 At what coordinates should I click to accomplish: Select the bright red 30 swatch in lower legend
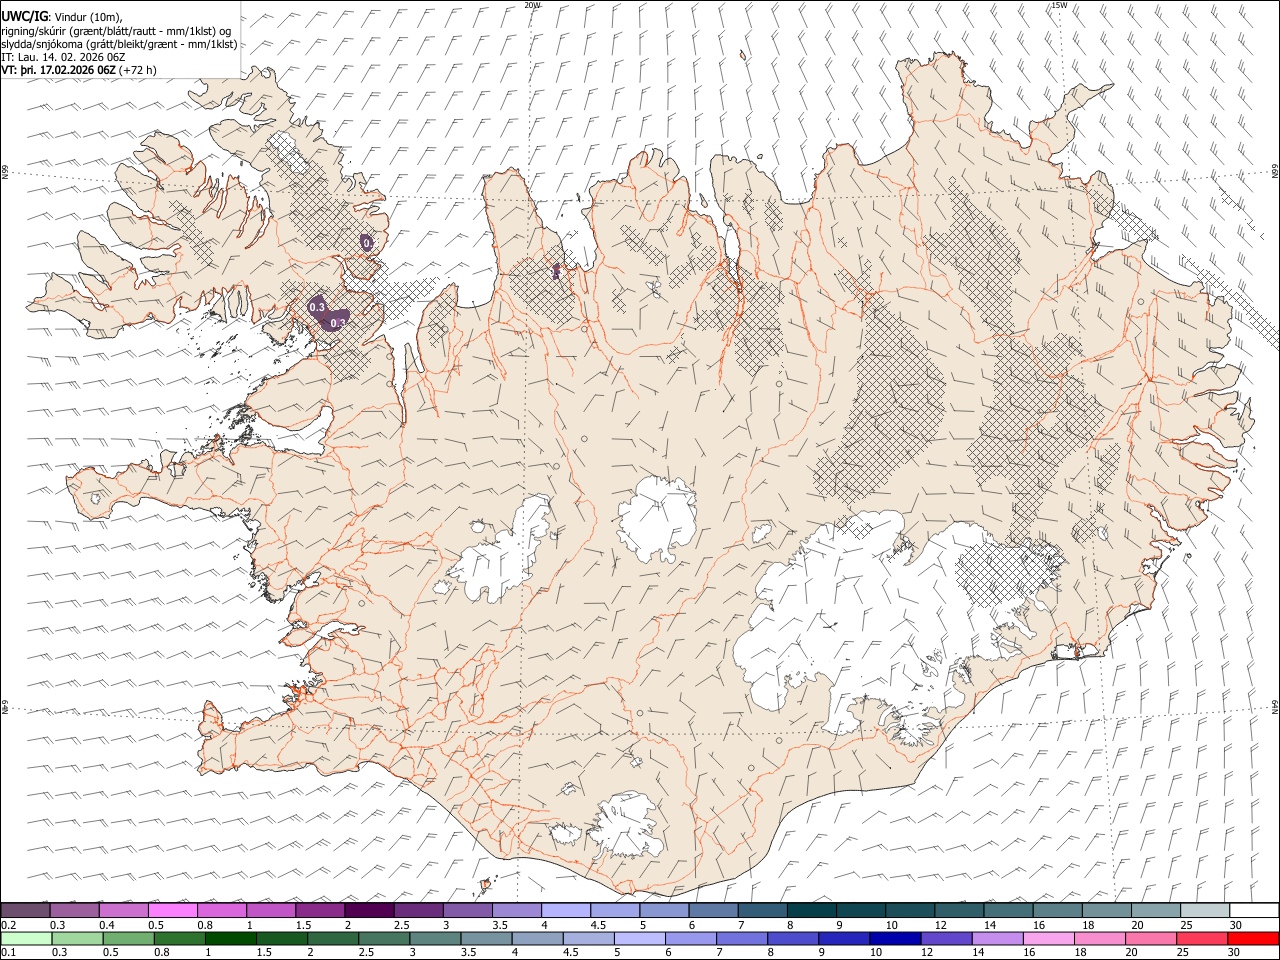(1253, 938)
